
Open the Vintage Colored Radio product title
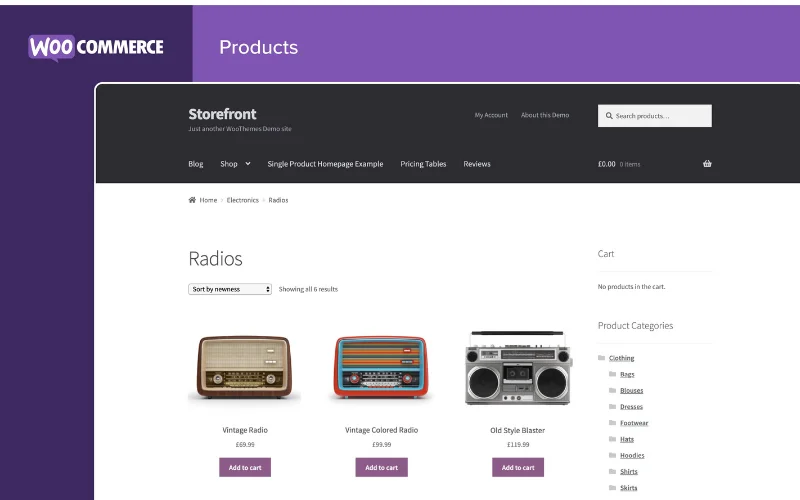(382, 430)
